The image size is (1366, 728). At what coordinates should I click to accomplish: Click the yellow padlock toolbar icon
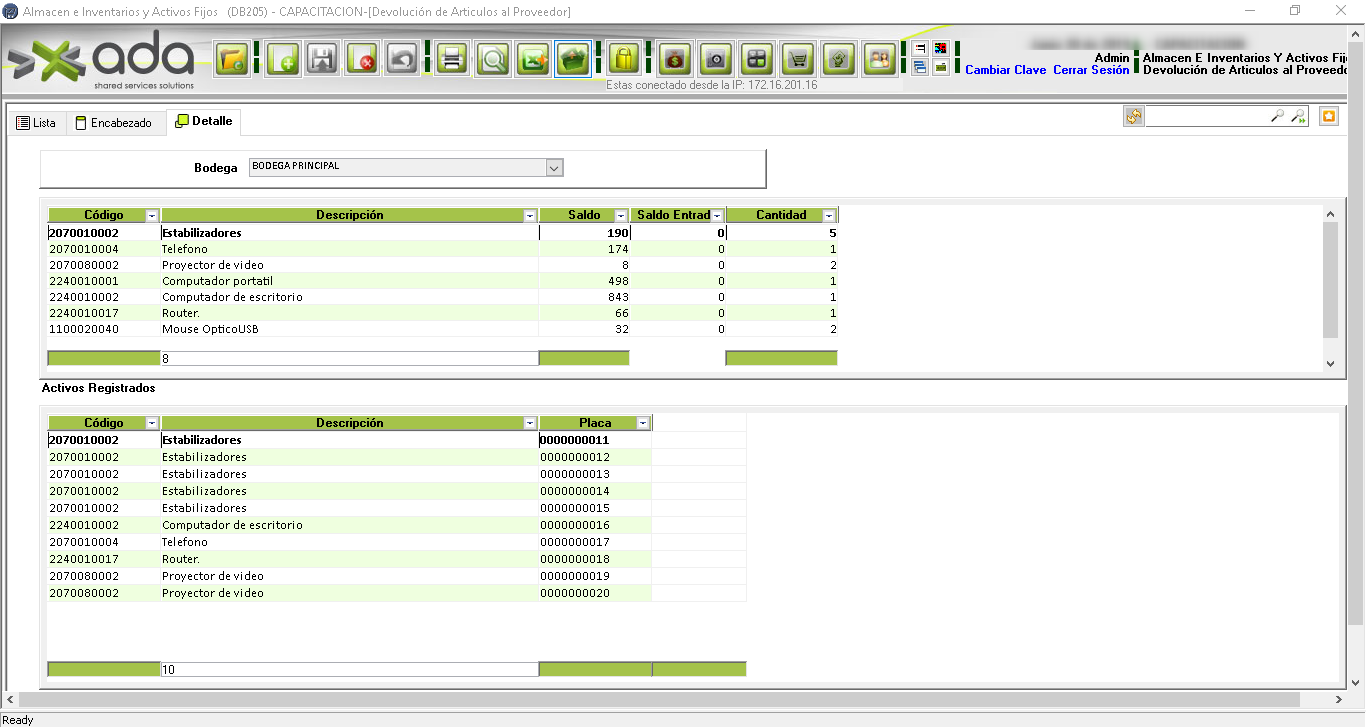click(x=624, y=60)
